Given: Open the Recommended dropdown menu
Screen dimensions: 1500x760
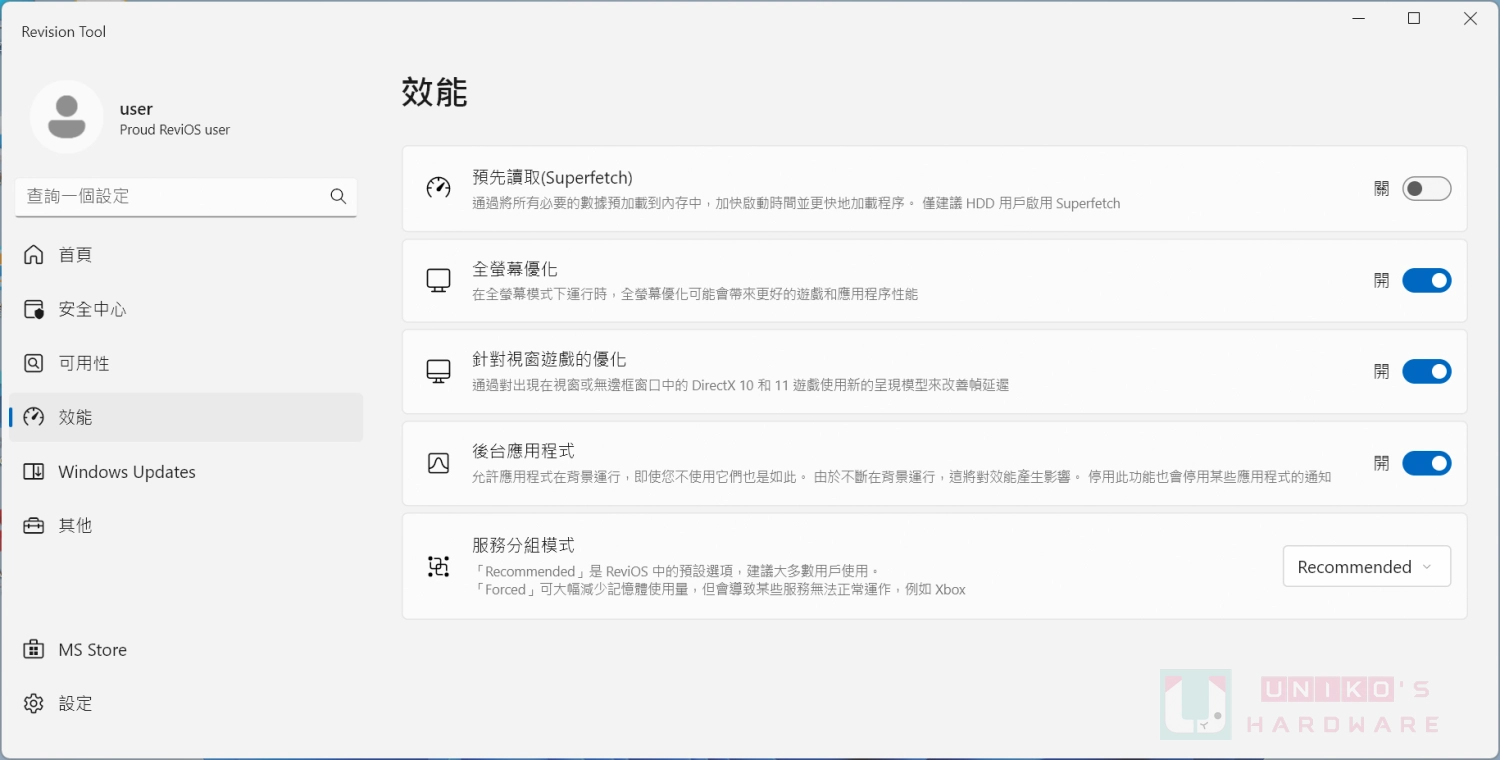Looking at the screenshot, I should pos(1366,566).
